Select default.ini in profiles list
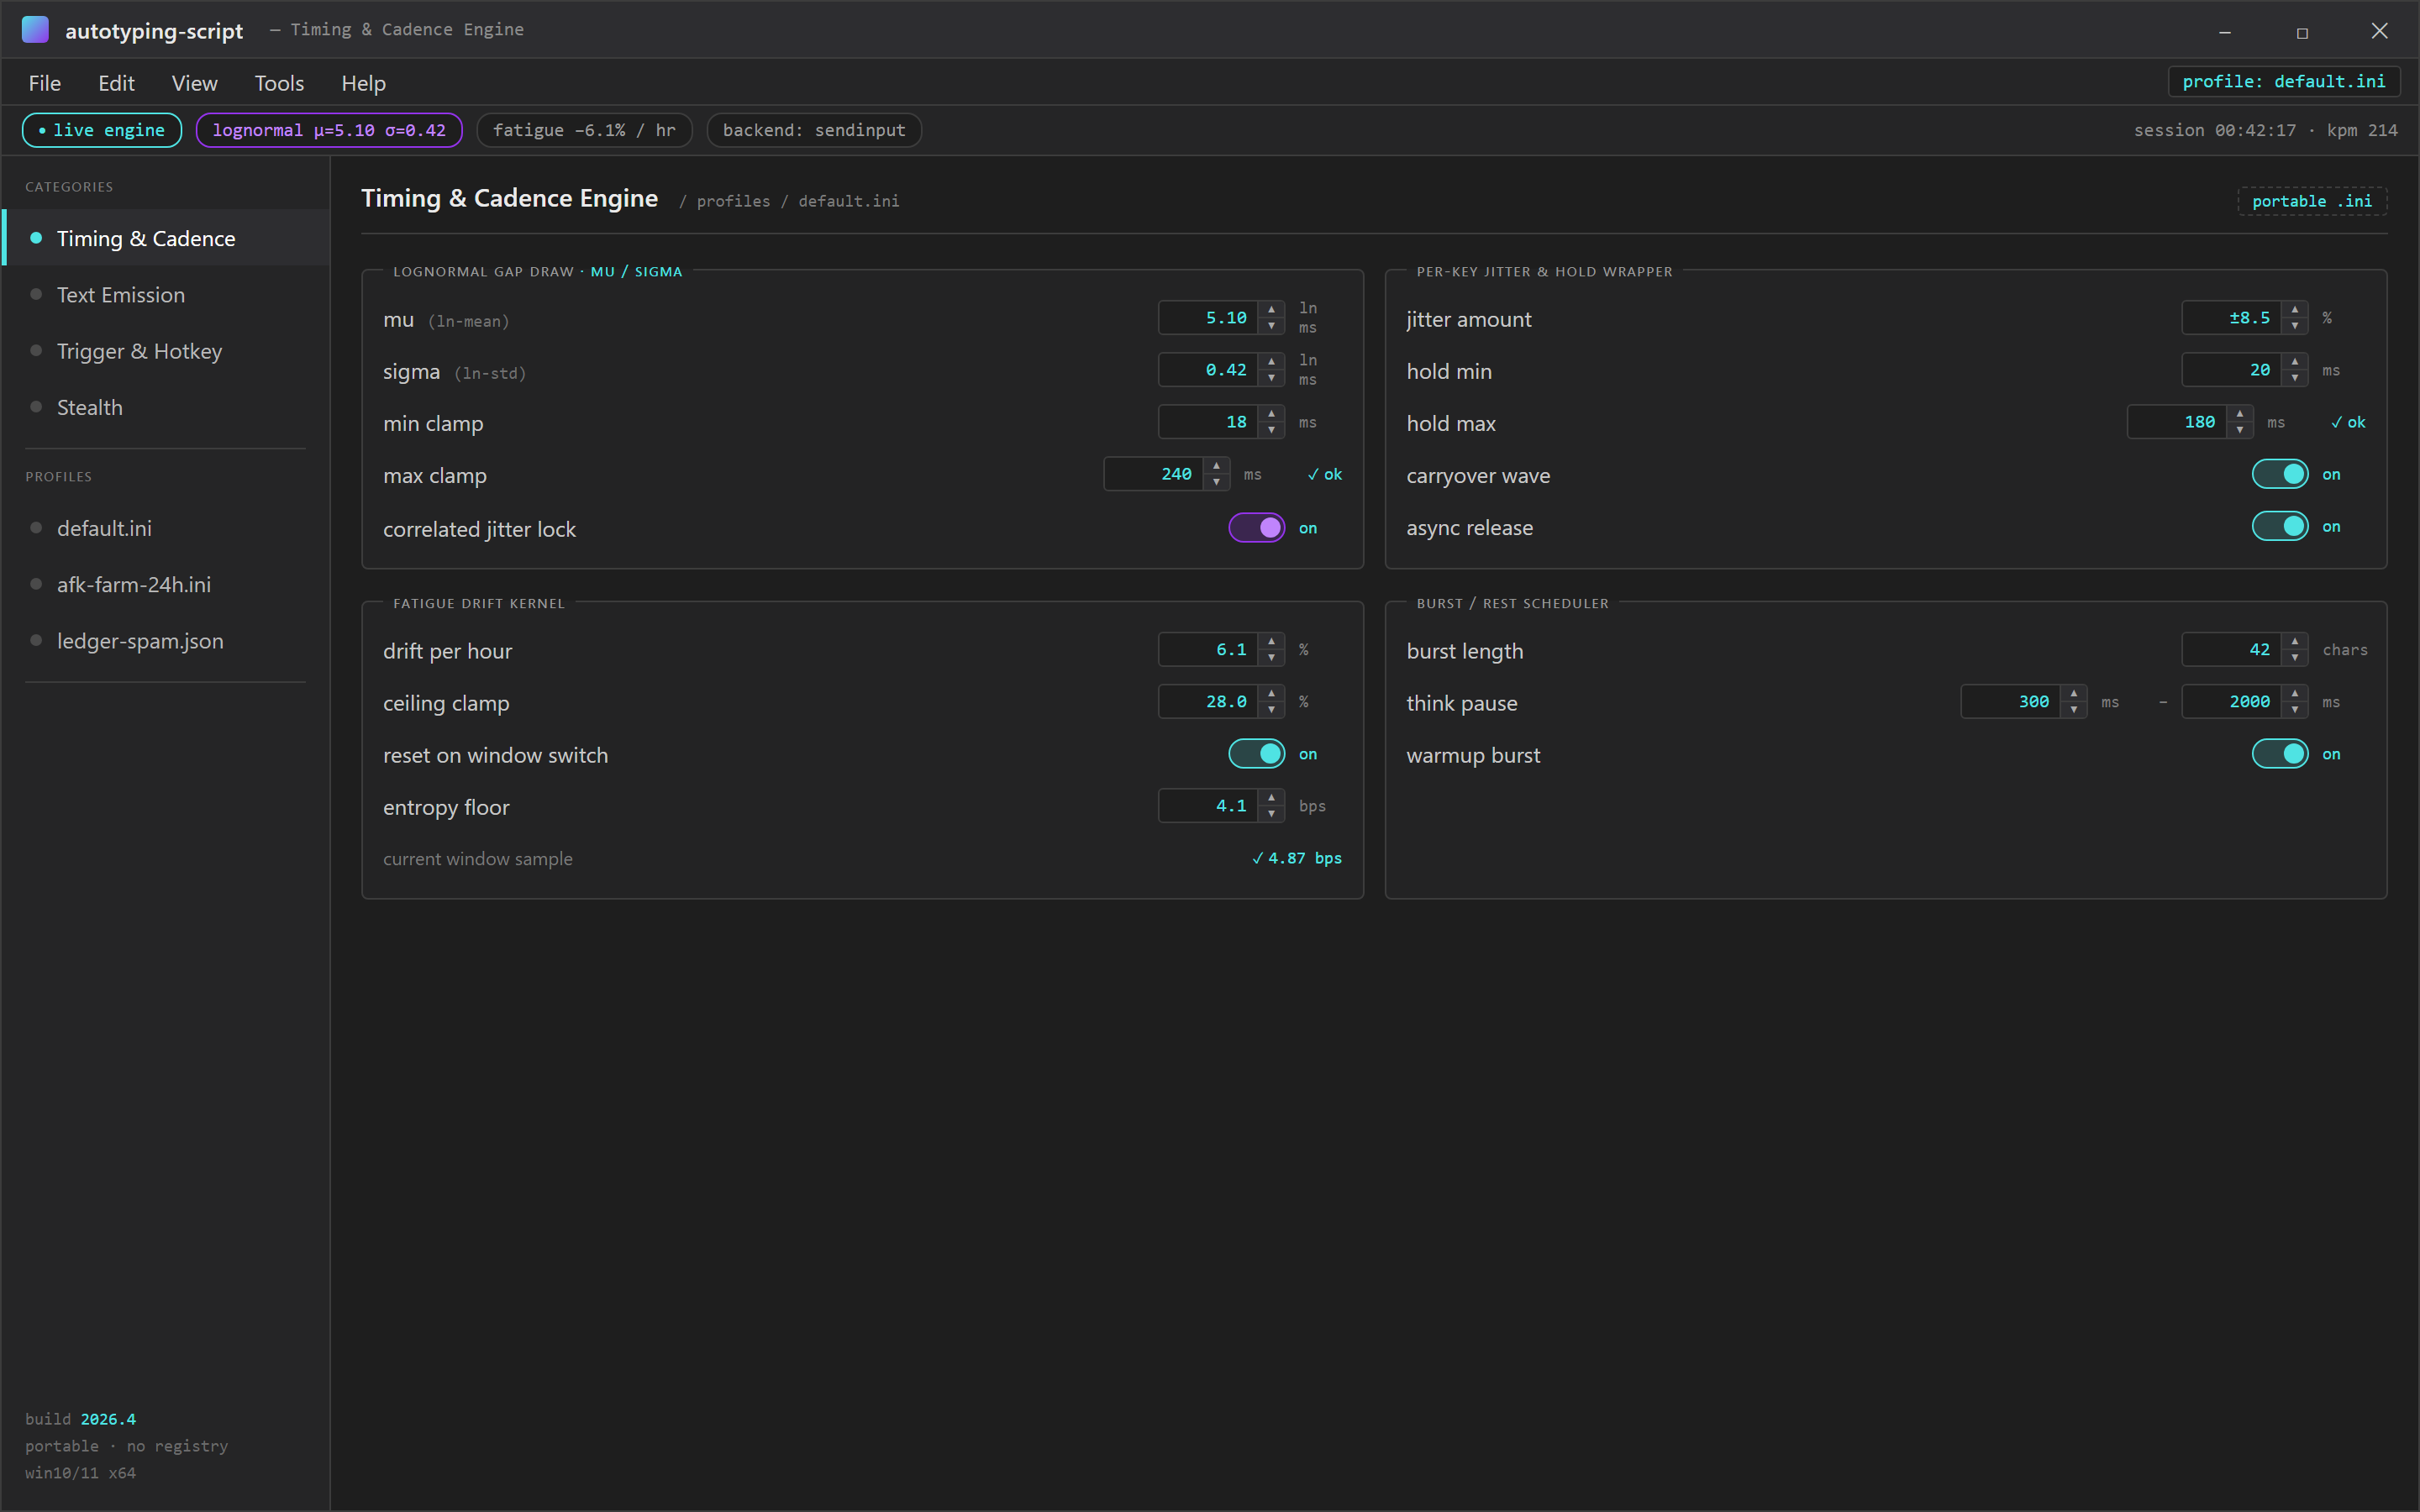 coord(166,528)
